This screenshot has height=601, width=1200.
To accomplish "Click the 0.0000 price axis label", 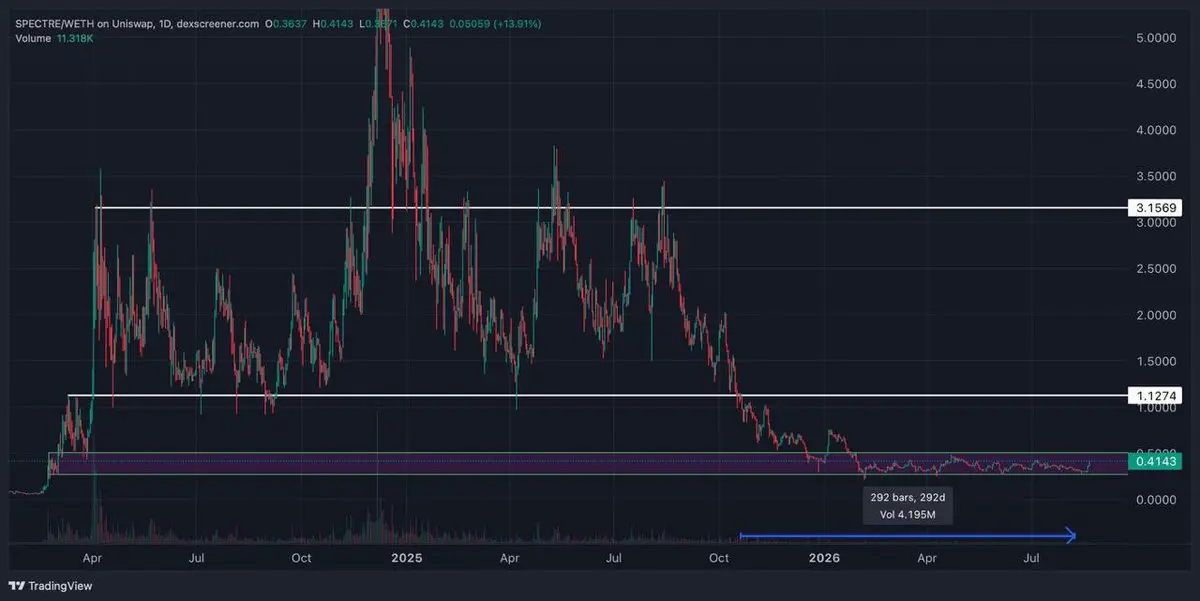I will (1154, 499).
